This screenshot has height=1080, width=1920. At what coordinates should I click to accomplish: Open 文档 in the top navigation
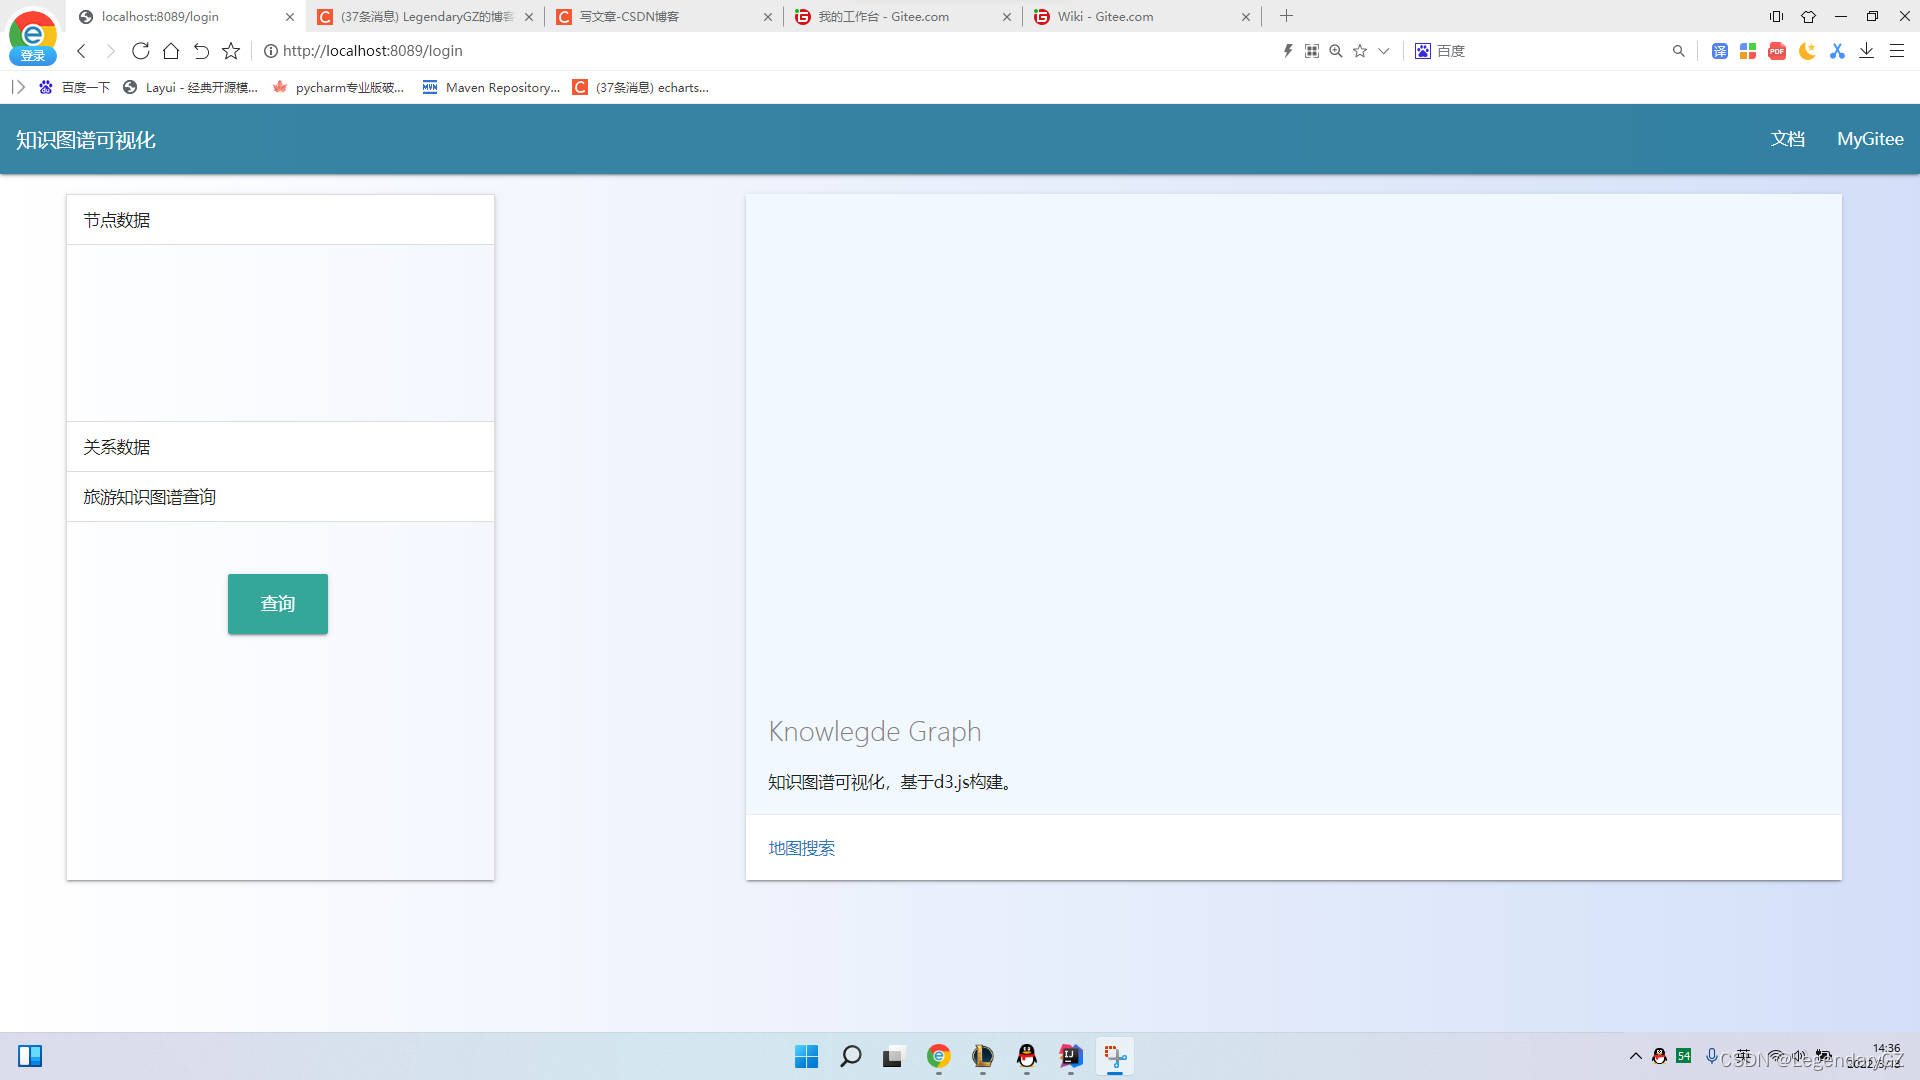tap(1788, 139)
